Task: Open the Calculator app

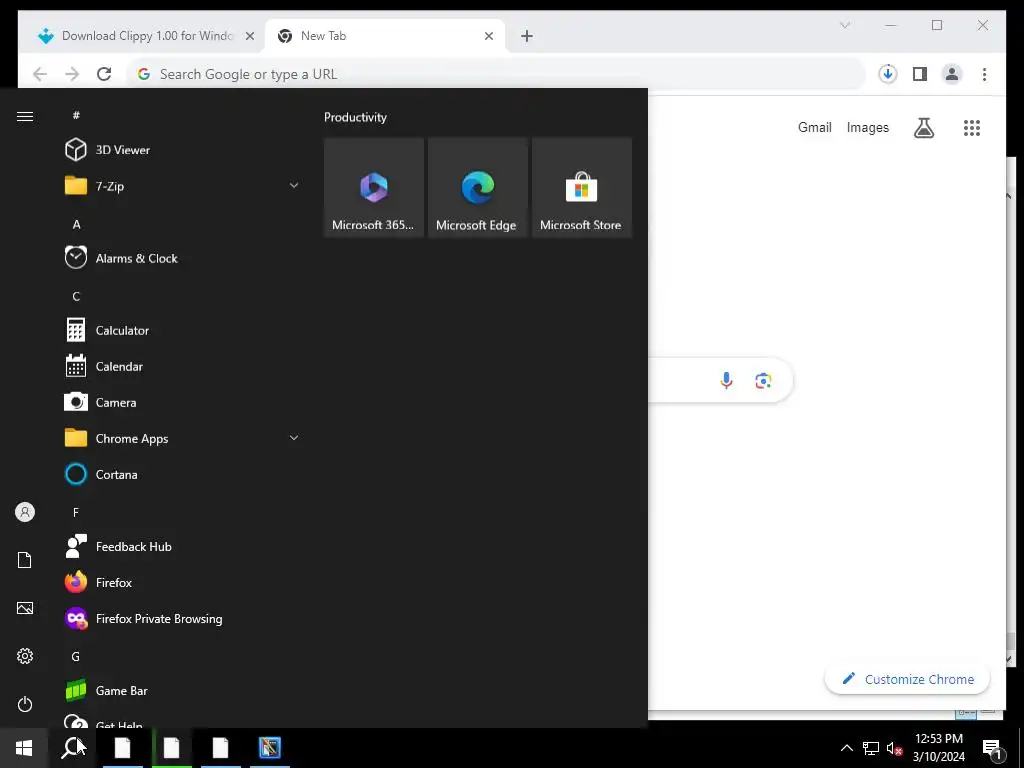Action: (183, 330)
